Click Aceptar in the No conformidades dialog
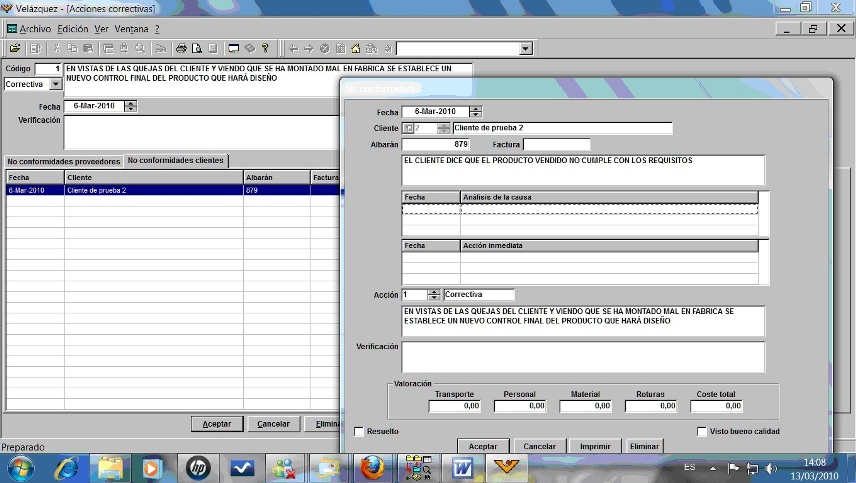The width and height of the screenshot is (856, 483). point(483,446)
